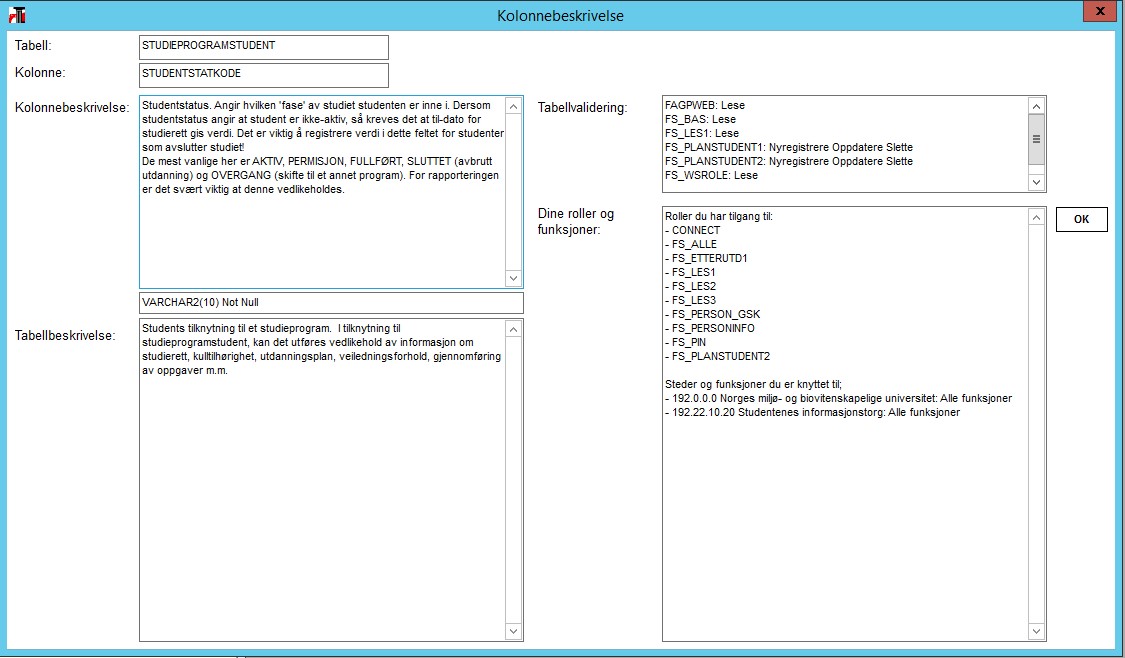Close the Kolonnebeskrivelse window
1125x658 pixels.
(1099, 11)
